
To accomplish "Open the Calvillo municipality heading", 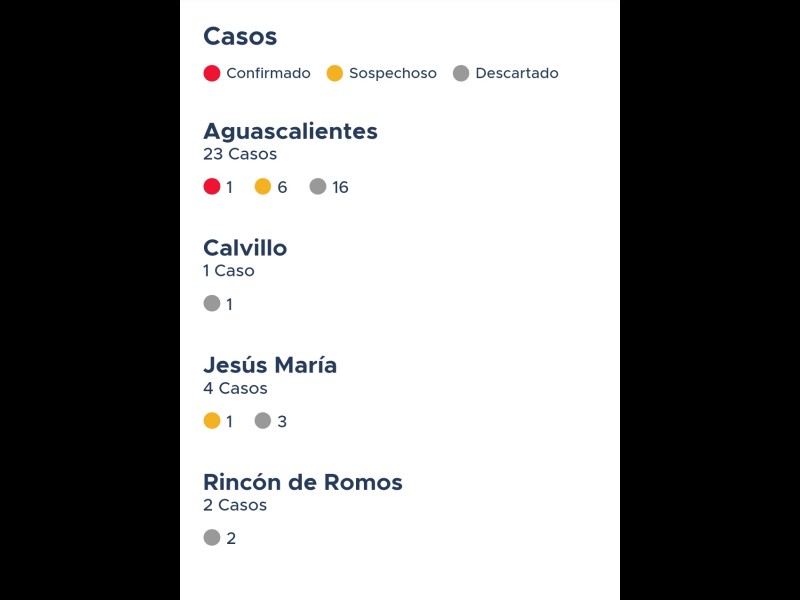I will pyautogui.click(x=245, y=248).
